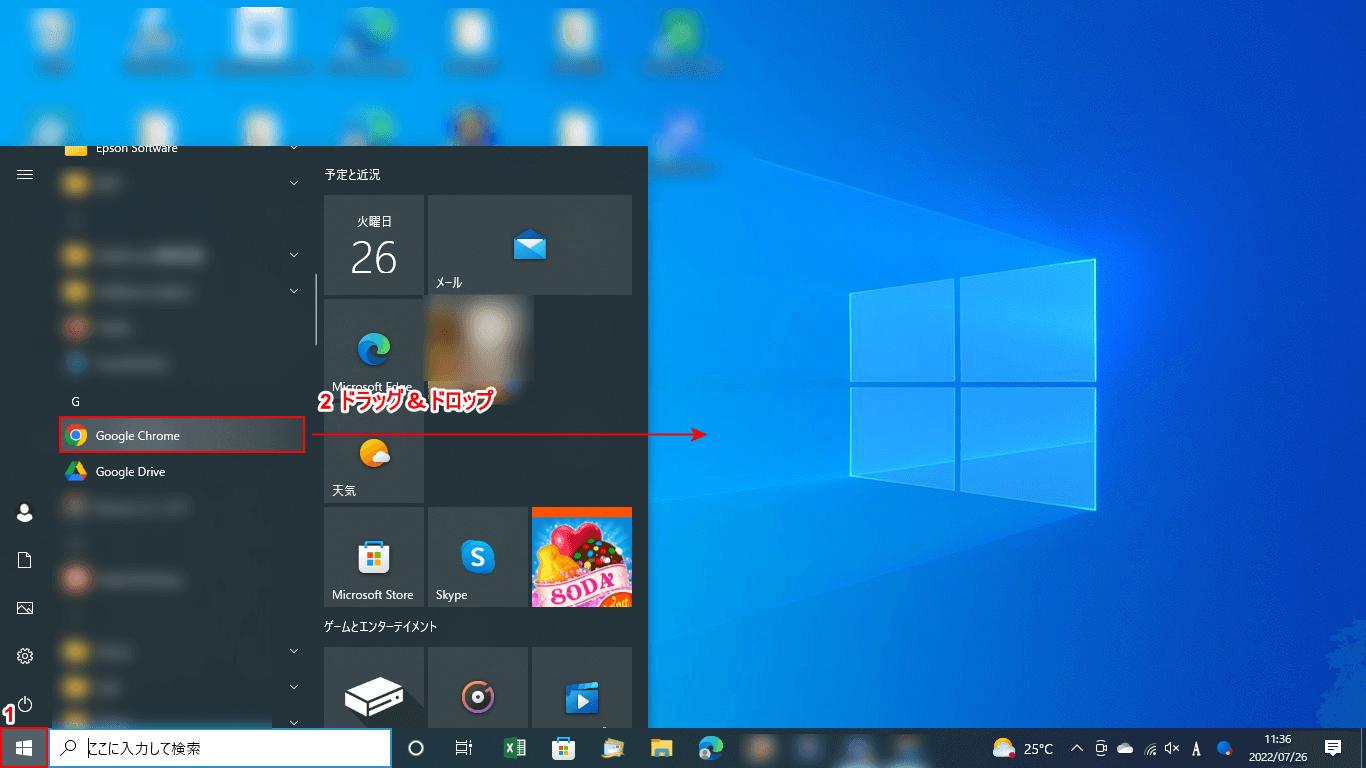The height and width of the screenshot is (768, 1366).
Task: Open Cortana from the taskbar
Action: (417, 748)
